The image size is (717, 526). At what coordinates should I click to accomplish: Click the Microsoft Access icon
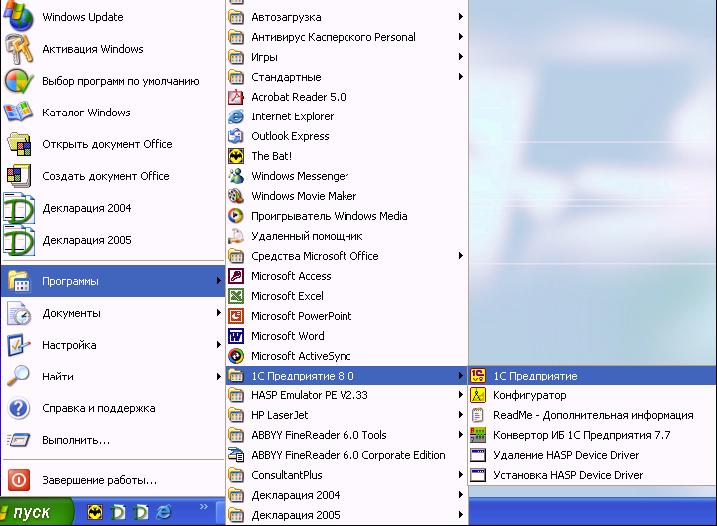click(x=236, y=276)
